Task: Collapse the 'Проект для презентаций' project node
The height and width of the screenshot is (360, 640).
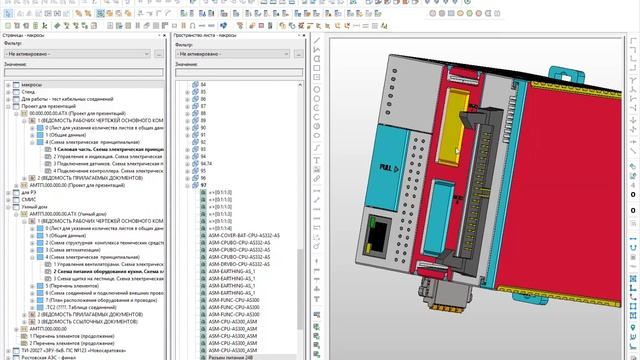Action: pos(8,106)
